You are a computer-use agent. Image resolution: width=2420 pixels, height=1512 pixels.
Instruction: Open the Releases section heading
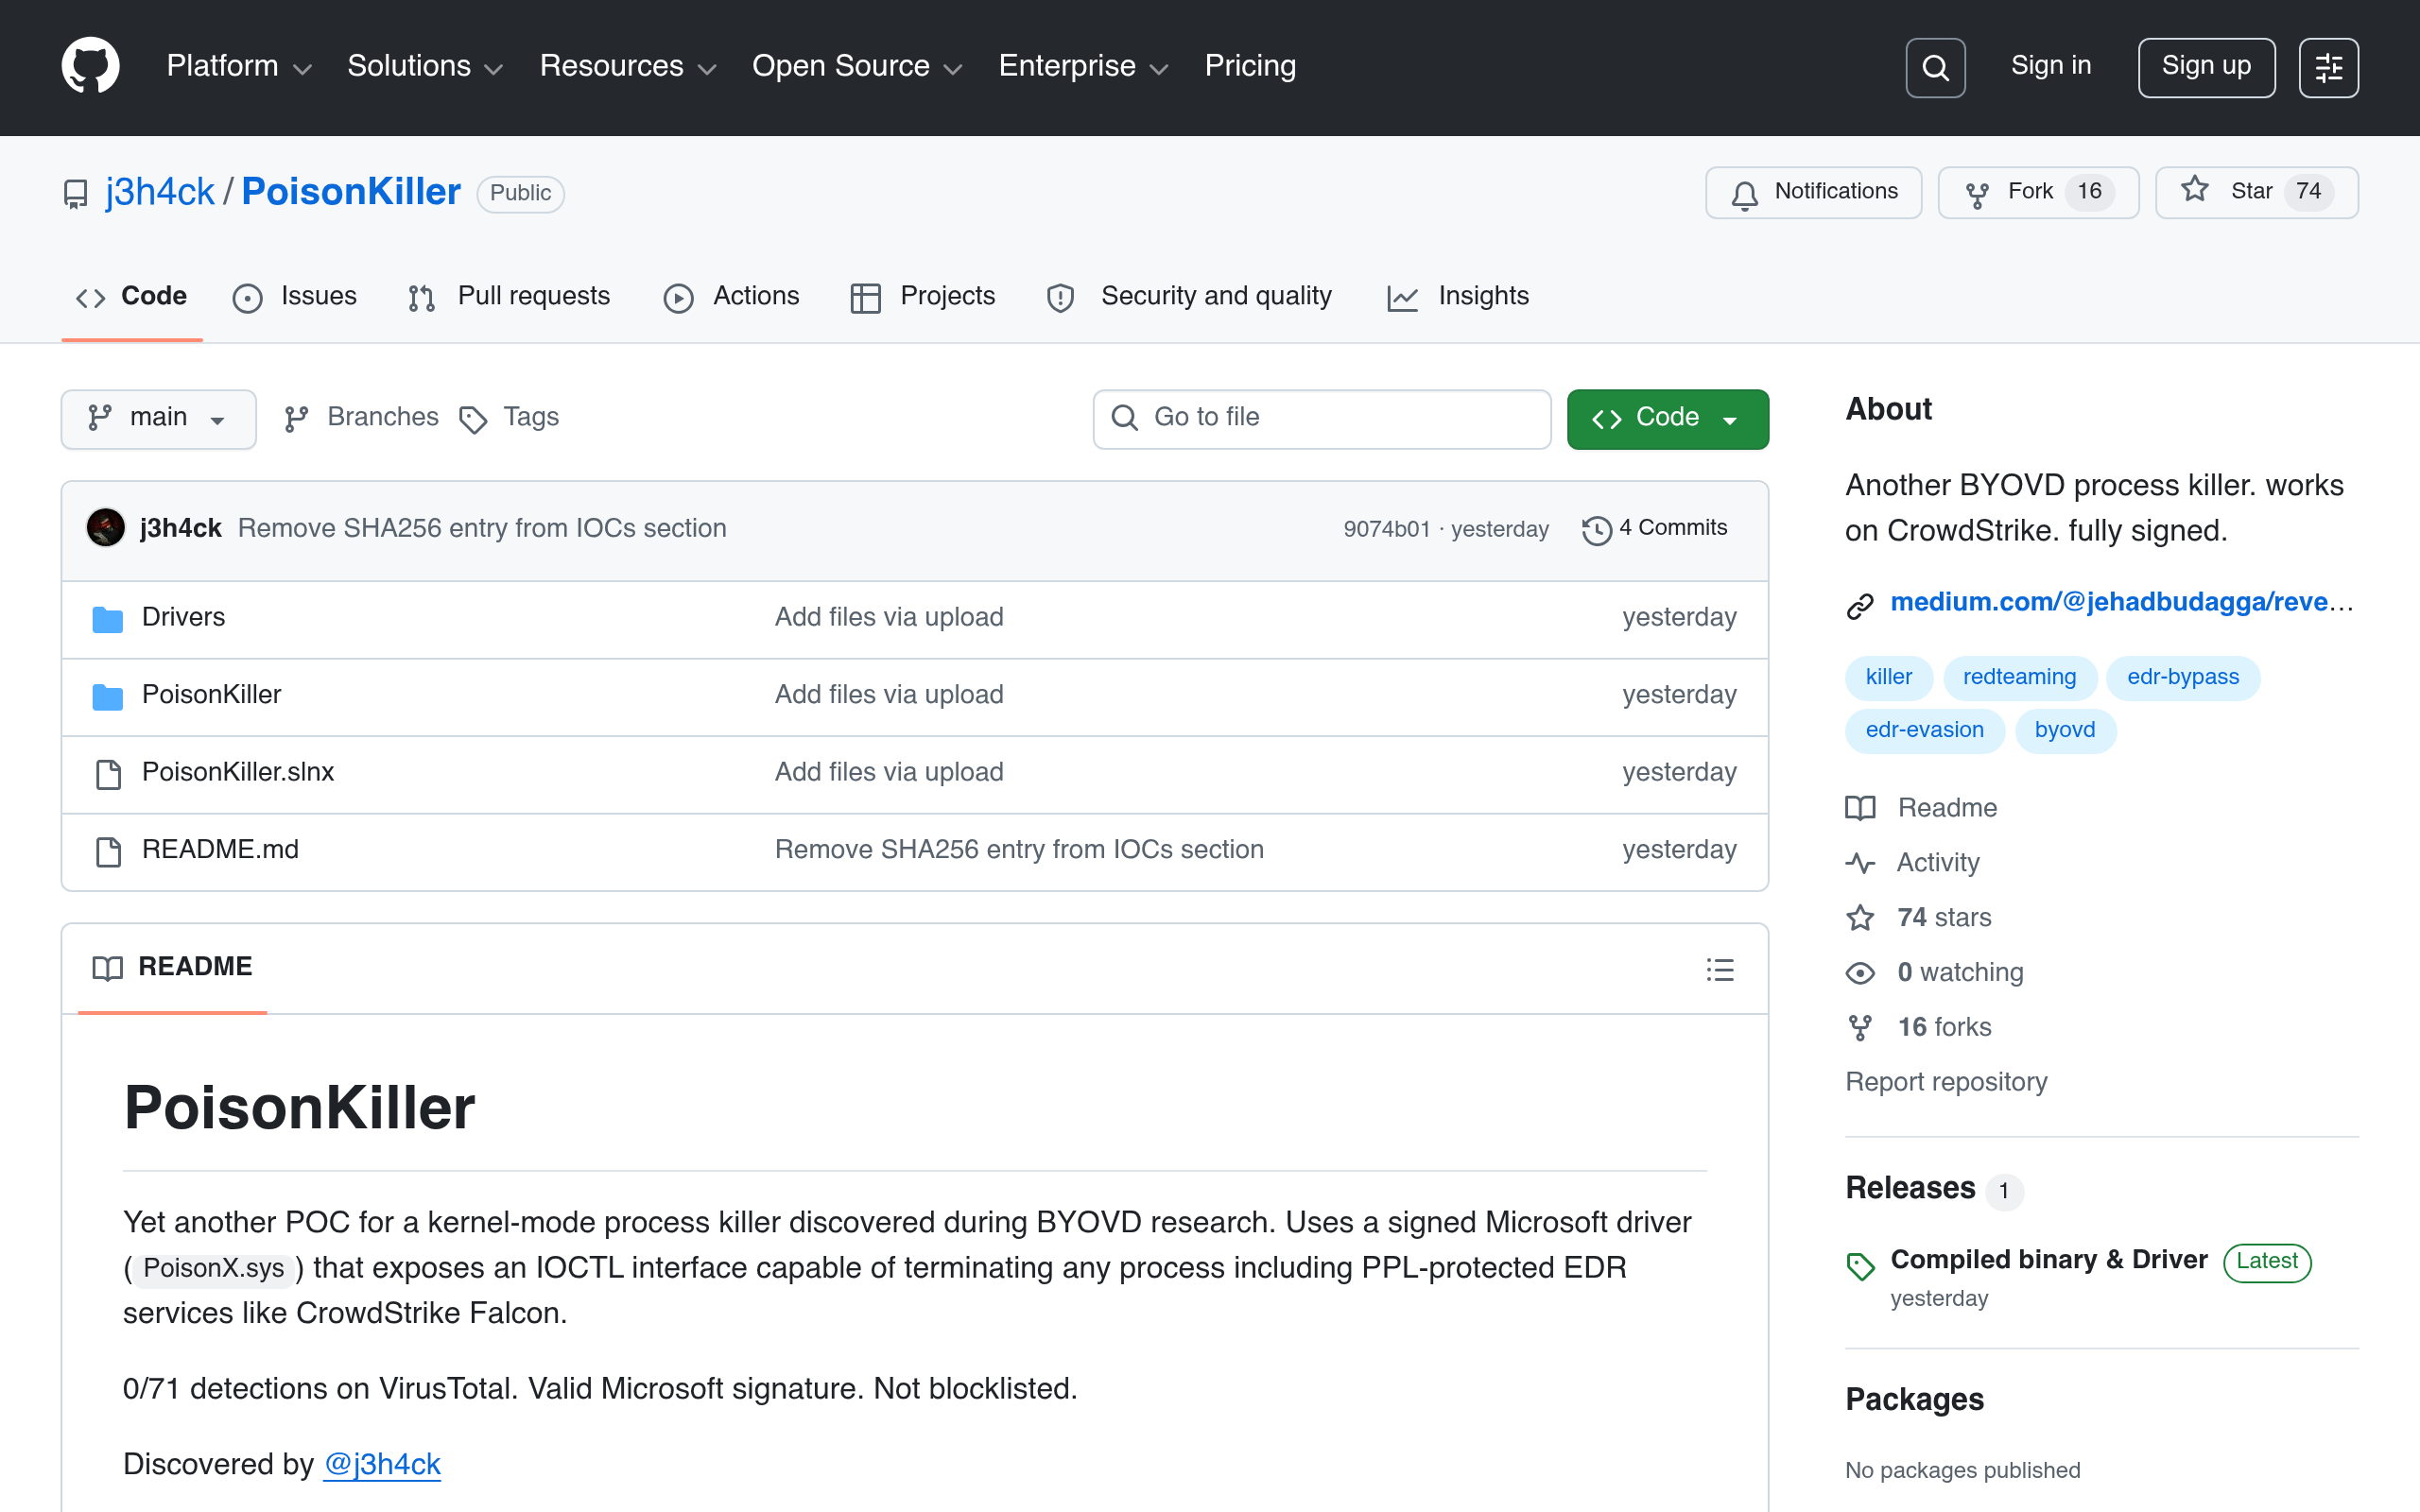(x=1910, y=1189)
